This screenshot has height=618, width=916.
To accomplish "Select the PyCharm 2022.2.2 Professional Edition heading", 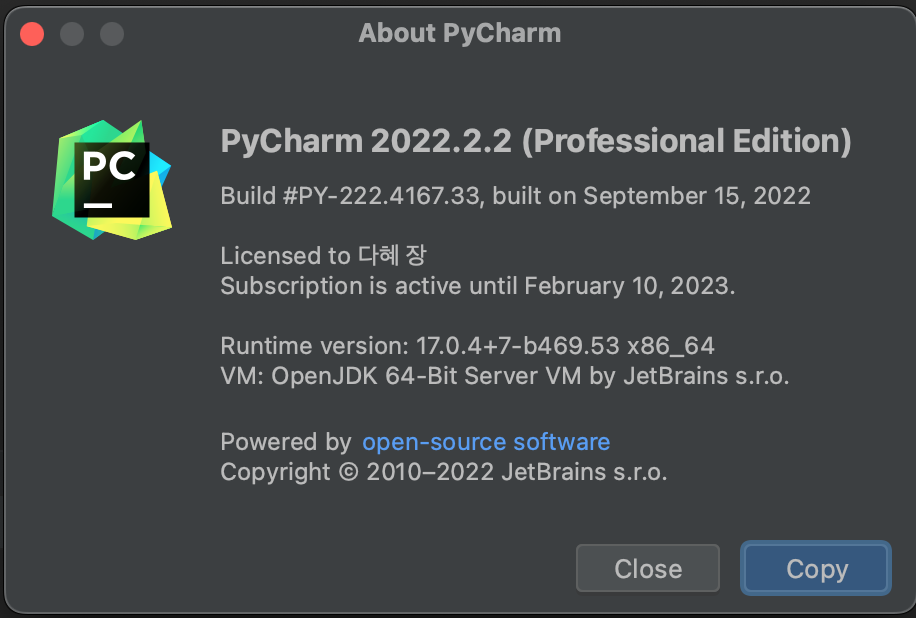I will coord(536,141).
